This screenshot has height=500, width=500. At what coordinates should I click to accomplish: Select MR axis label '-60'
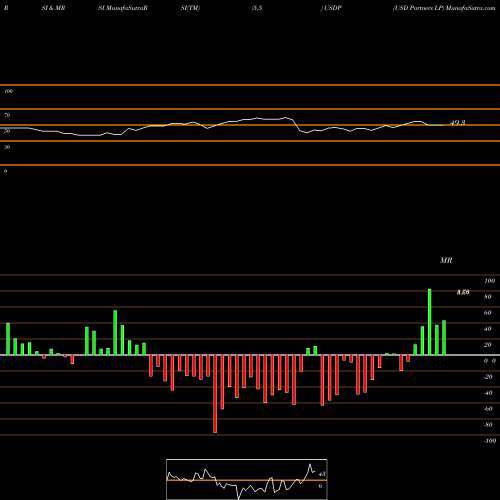tap(488, 409)
